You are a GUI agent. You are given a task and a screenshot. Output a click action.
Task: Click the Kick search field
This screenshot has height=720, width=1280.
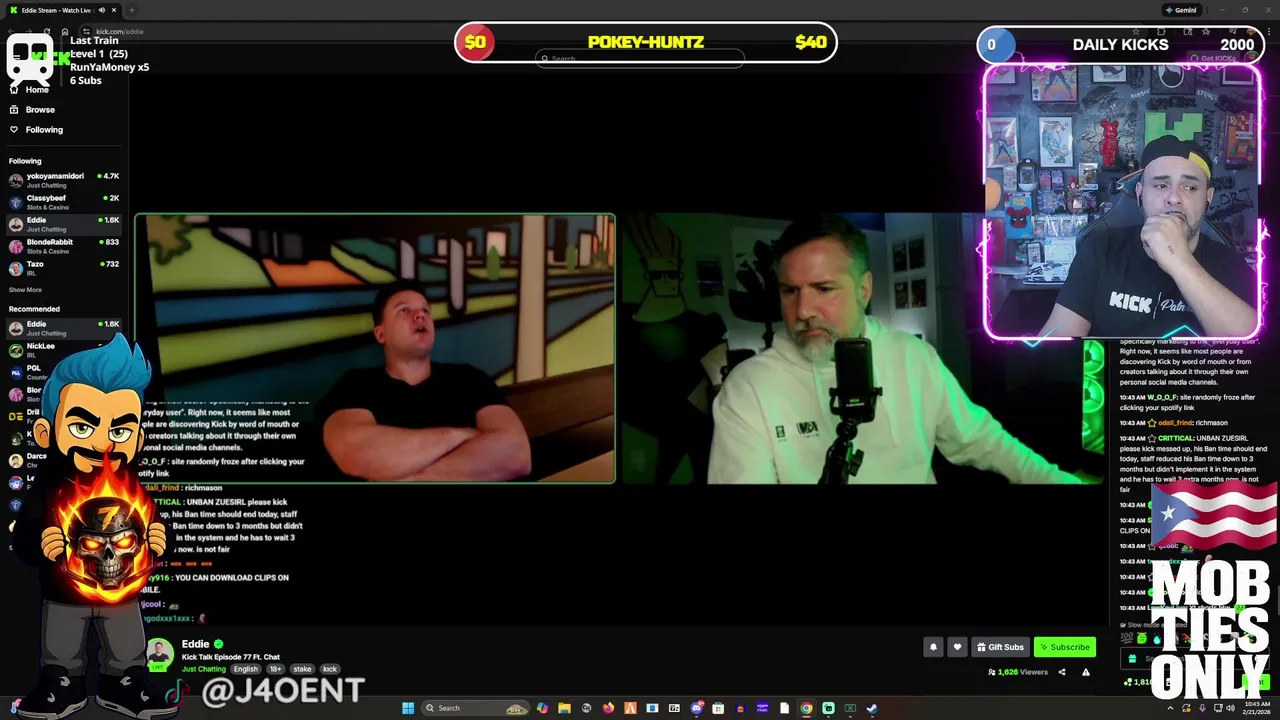(x=640, y=59)
